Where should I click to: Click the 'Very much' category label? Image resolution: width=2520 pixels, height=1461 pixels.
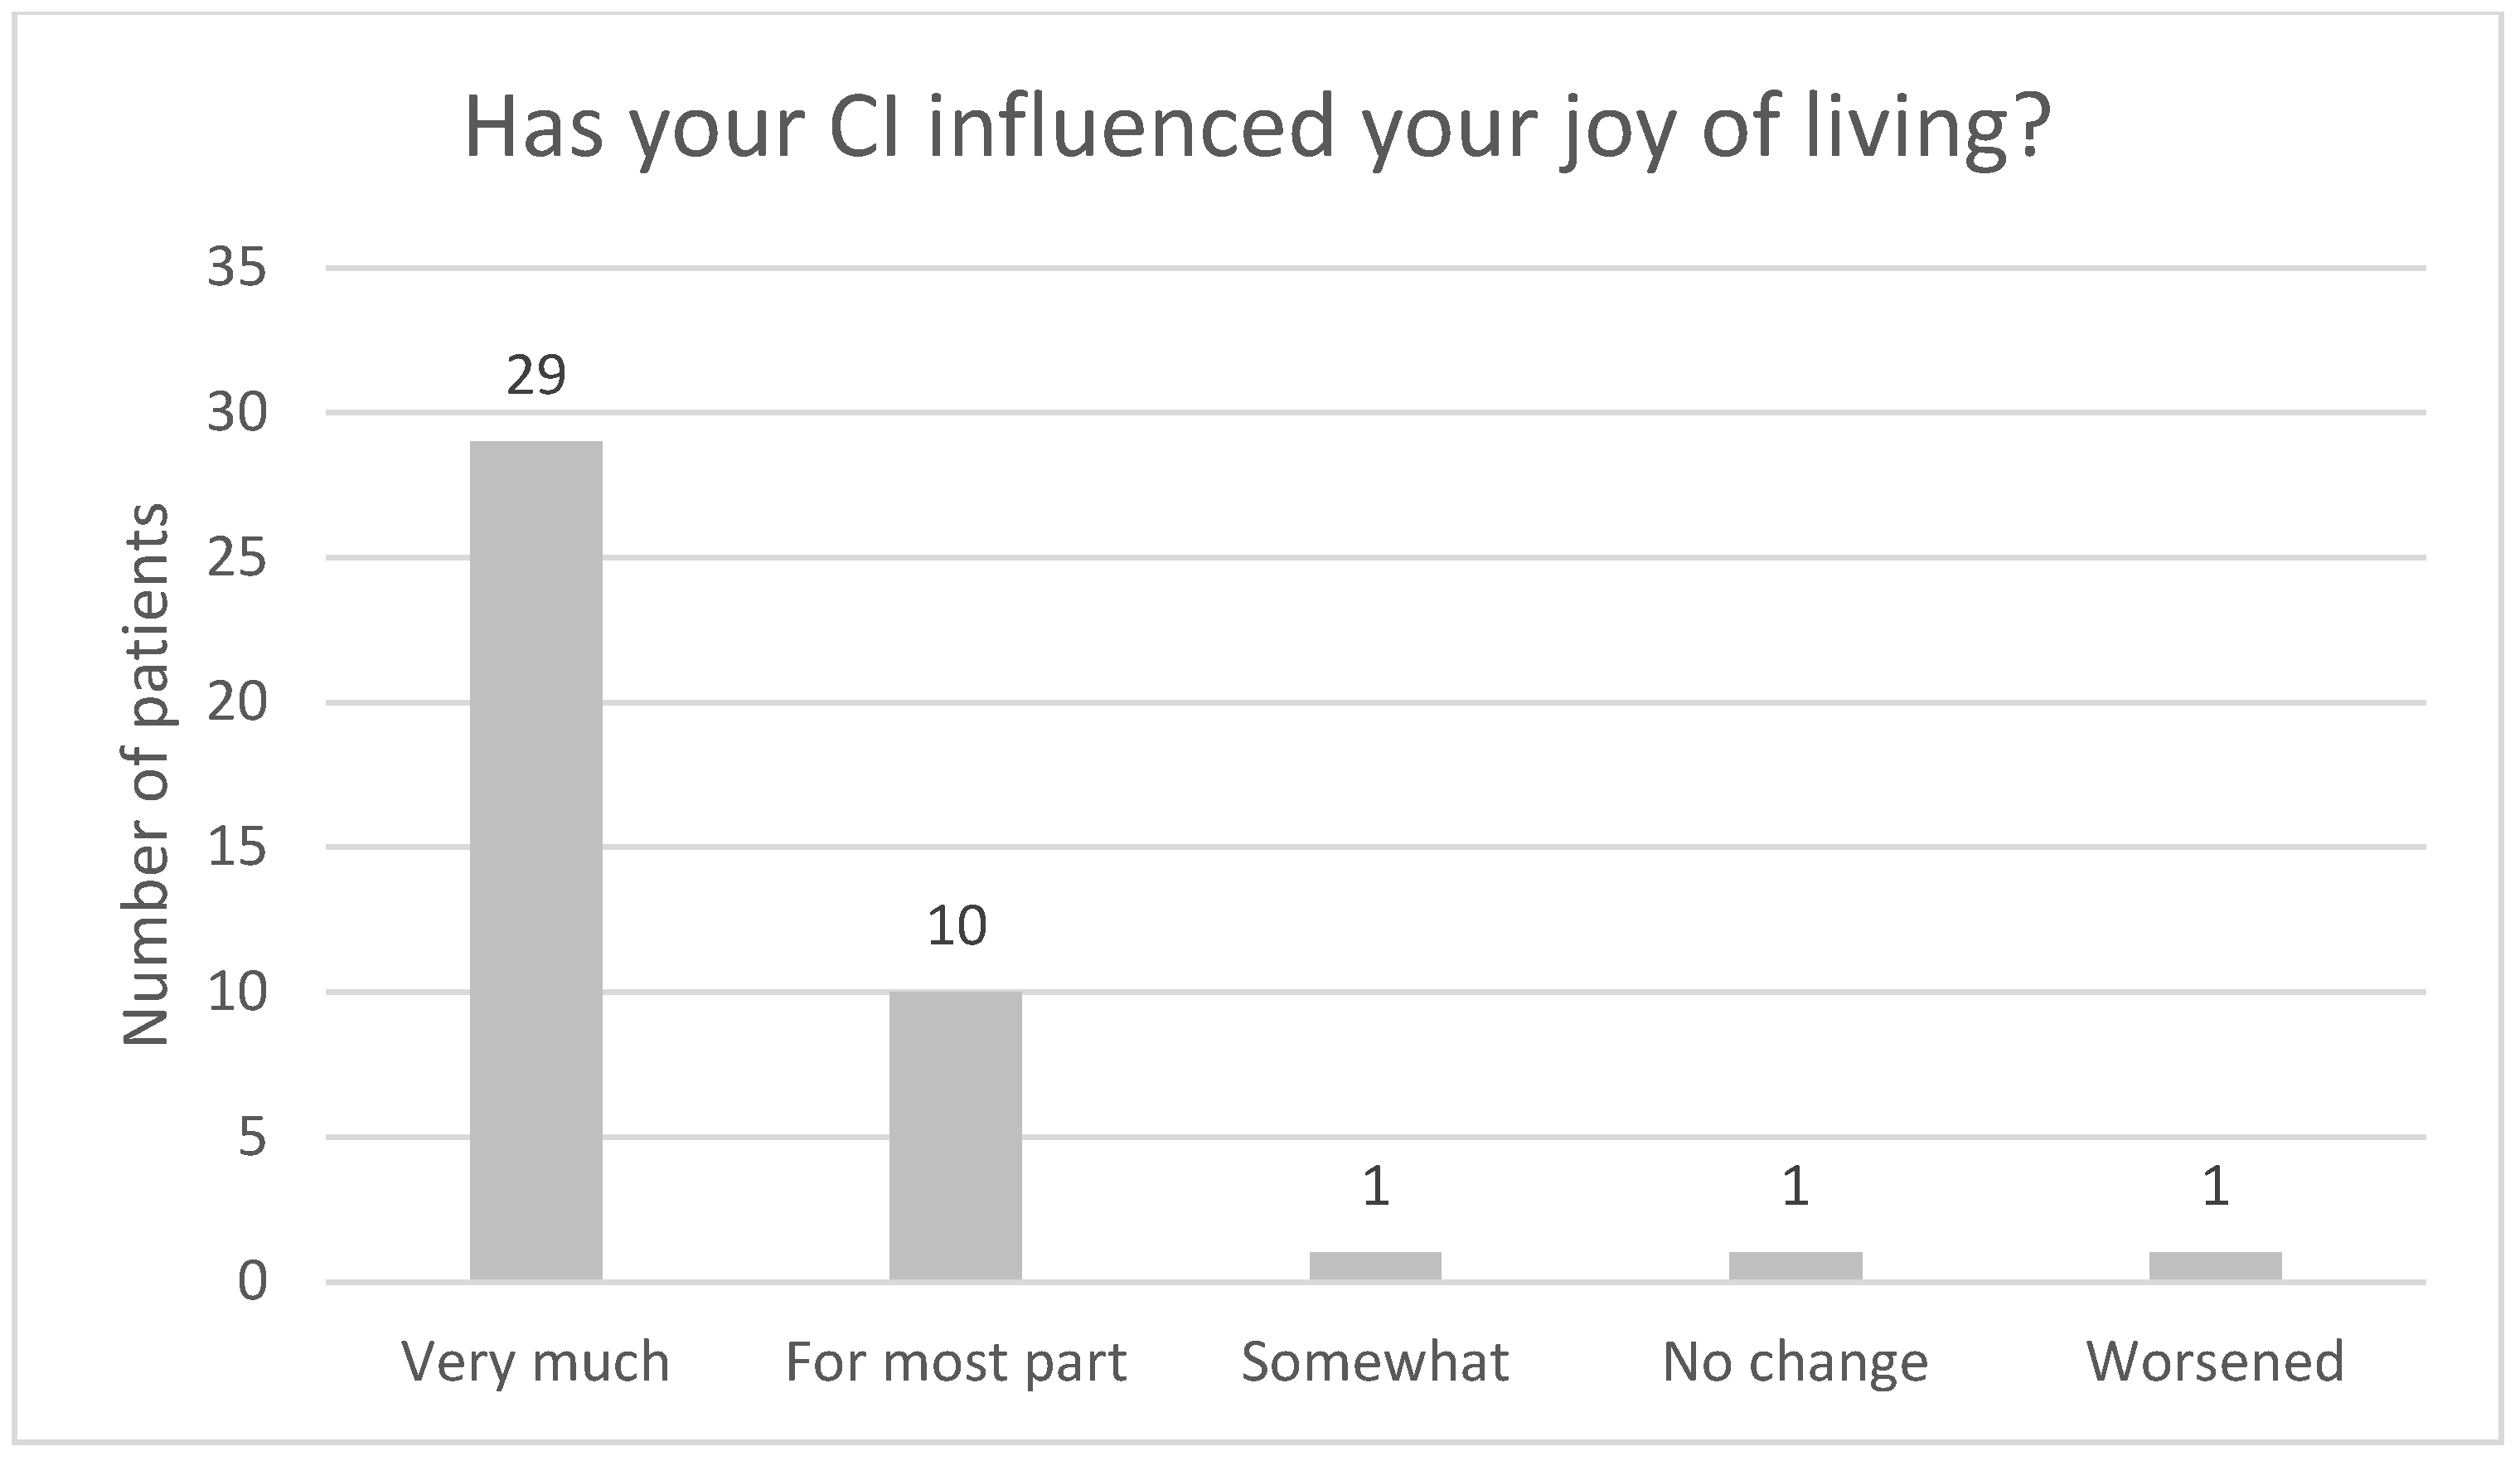pos(536,1363)
